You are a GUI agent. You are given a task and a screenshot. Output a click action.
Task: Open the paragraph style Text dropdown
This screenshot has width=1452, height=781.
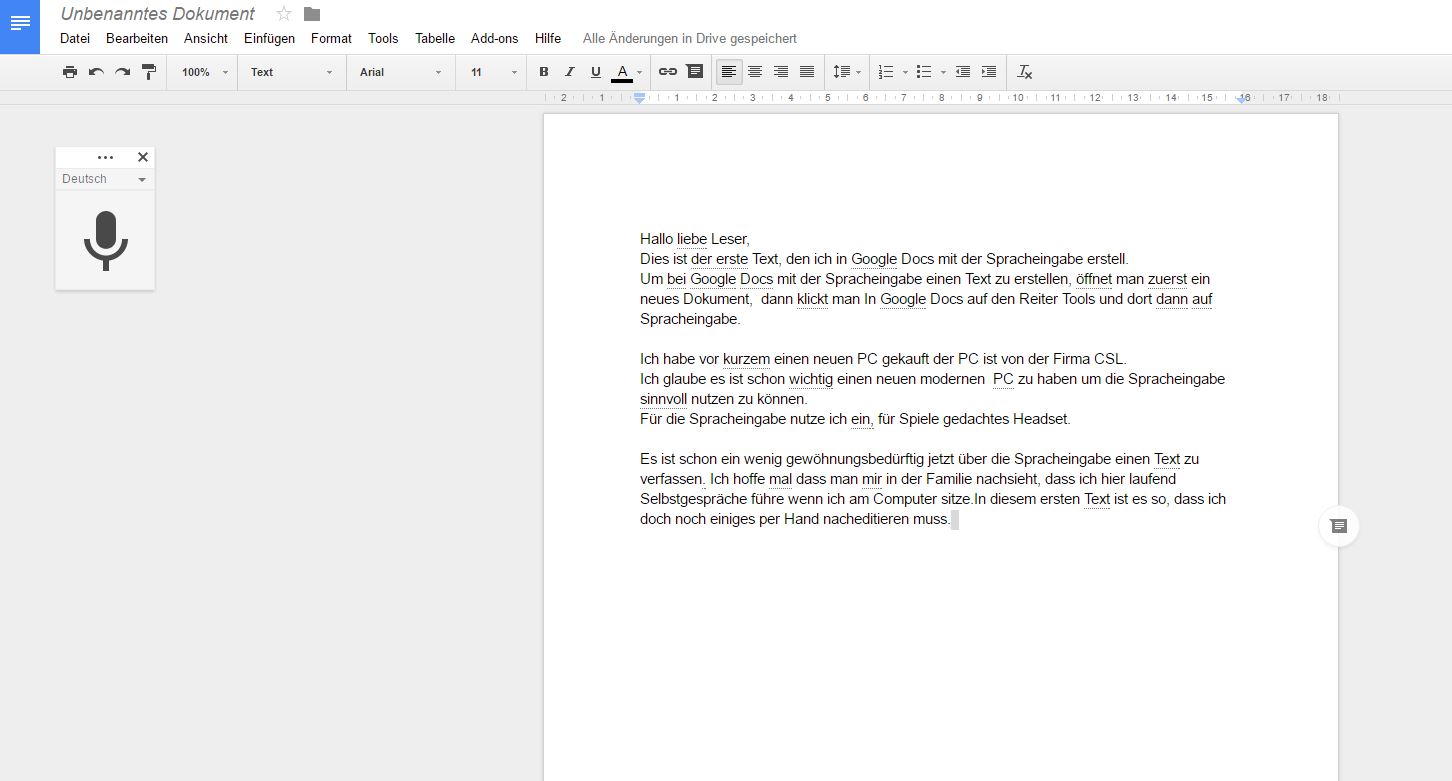tap(291, 72)
